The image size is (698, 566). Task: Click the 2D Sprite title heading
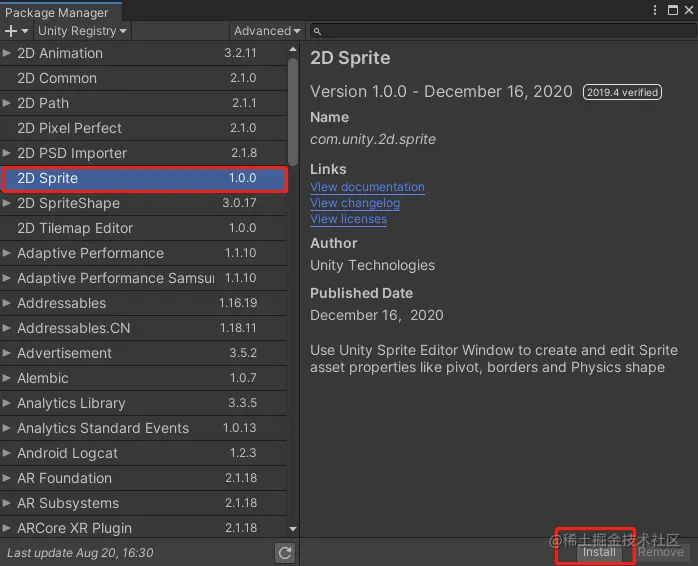coord(350,58)
